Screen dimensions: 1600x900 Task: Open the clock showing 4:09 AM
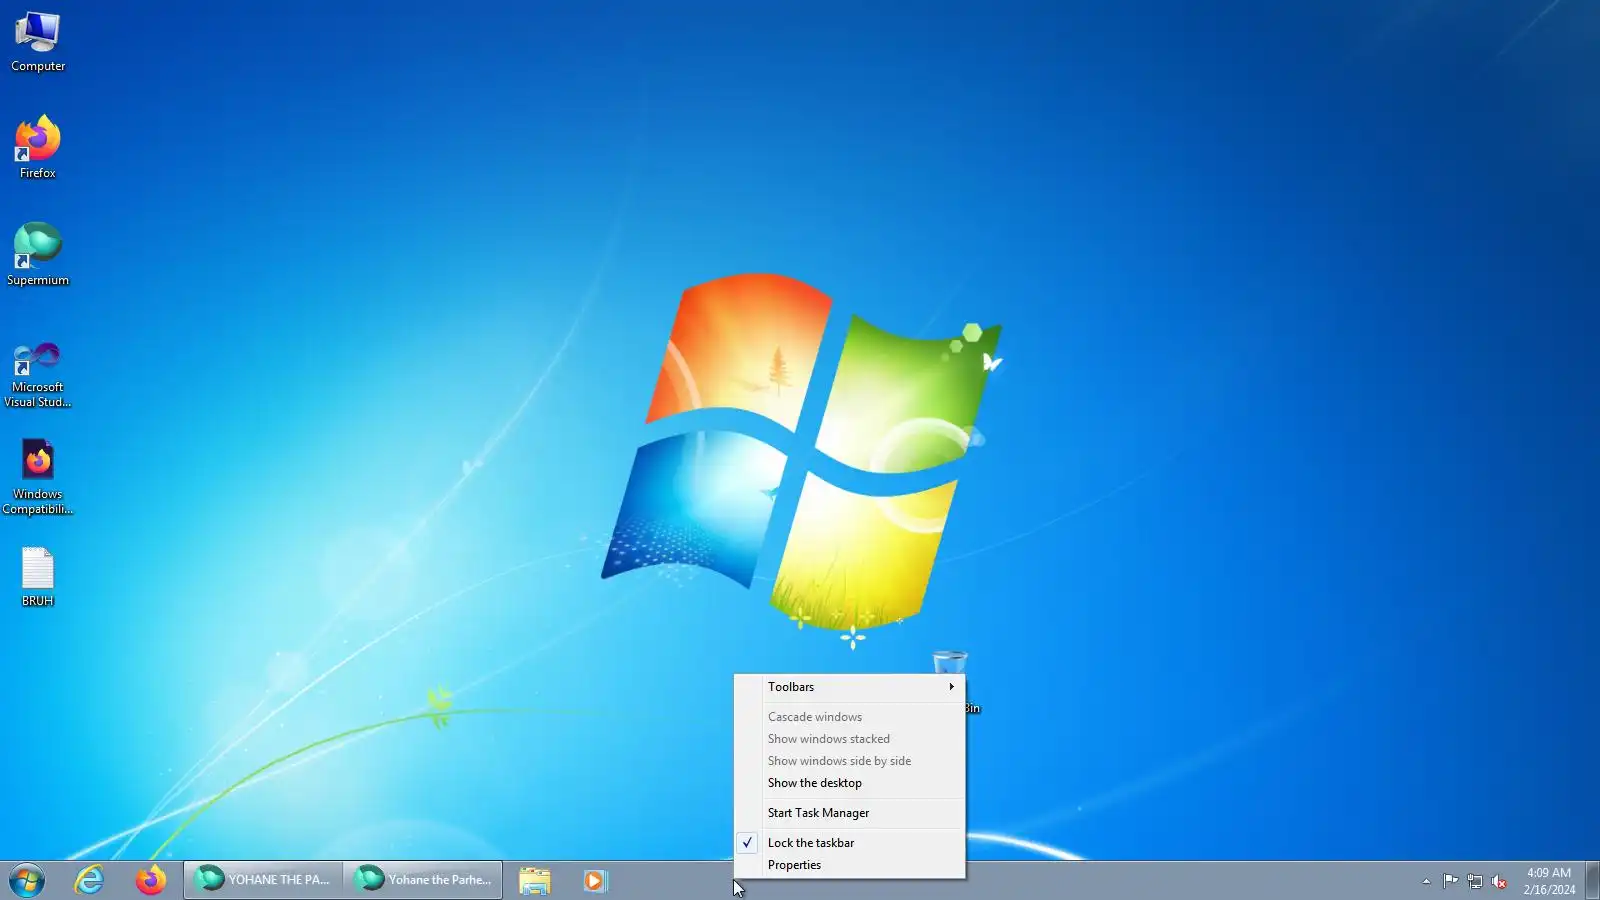pyautogui.click(x=1549, y=881)
